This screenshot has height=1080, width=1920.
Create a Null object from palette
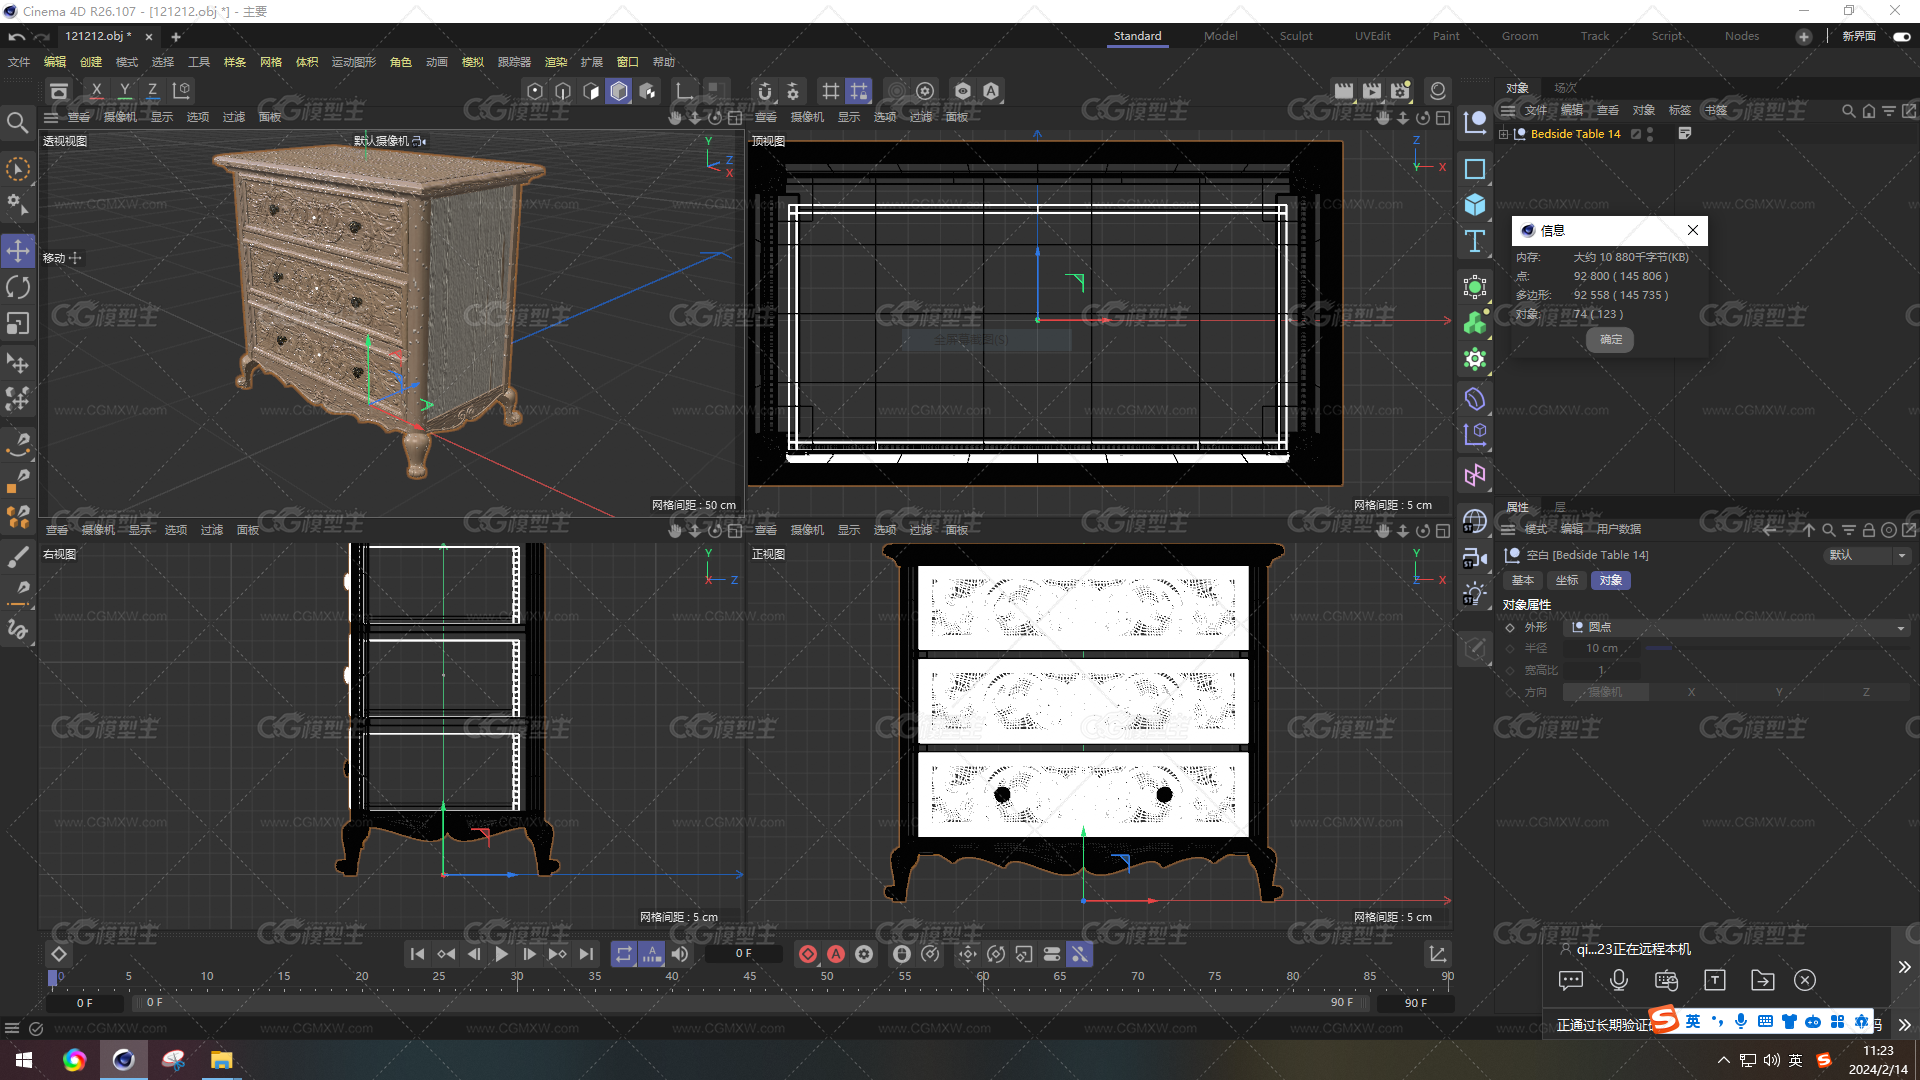1475,123
